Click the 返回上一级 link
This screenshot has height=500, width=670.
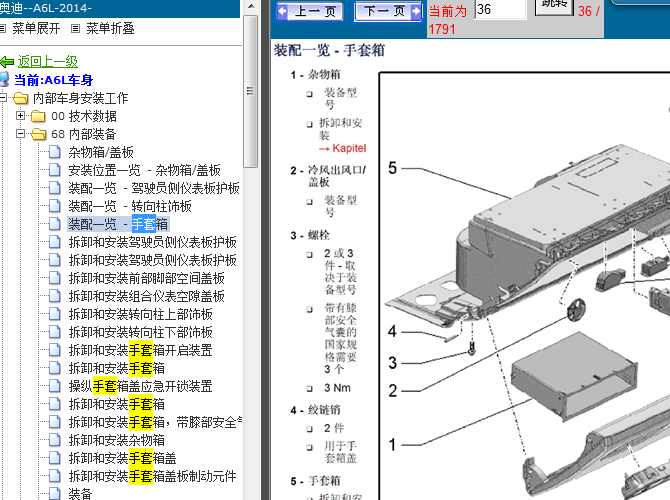47,62
